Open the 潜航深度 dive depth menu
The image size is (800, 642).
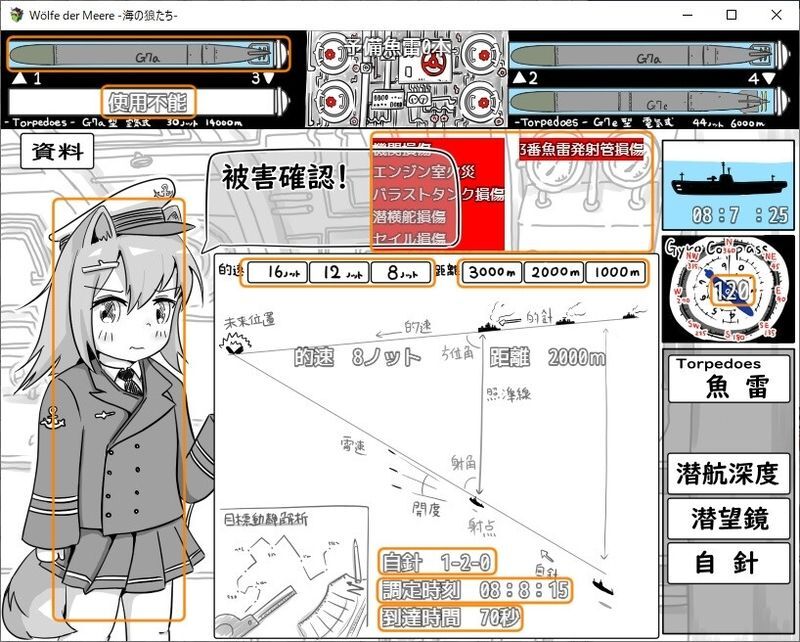pos(729,474)
